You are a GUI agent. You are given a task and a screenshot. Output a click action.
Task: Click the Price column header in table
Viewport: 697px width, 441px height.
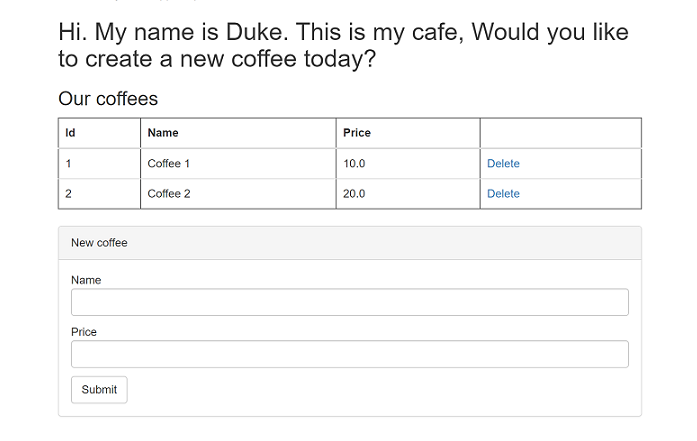click(x=357, y=133)
